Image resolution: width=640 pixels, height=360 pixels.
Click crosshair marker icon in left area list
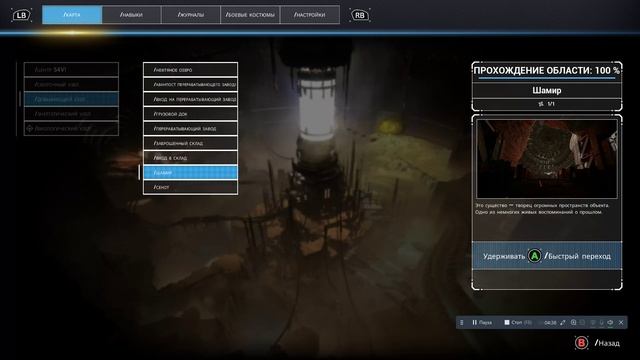[x=29, y=129]
